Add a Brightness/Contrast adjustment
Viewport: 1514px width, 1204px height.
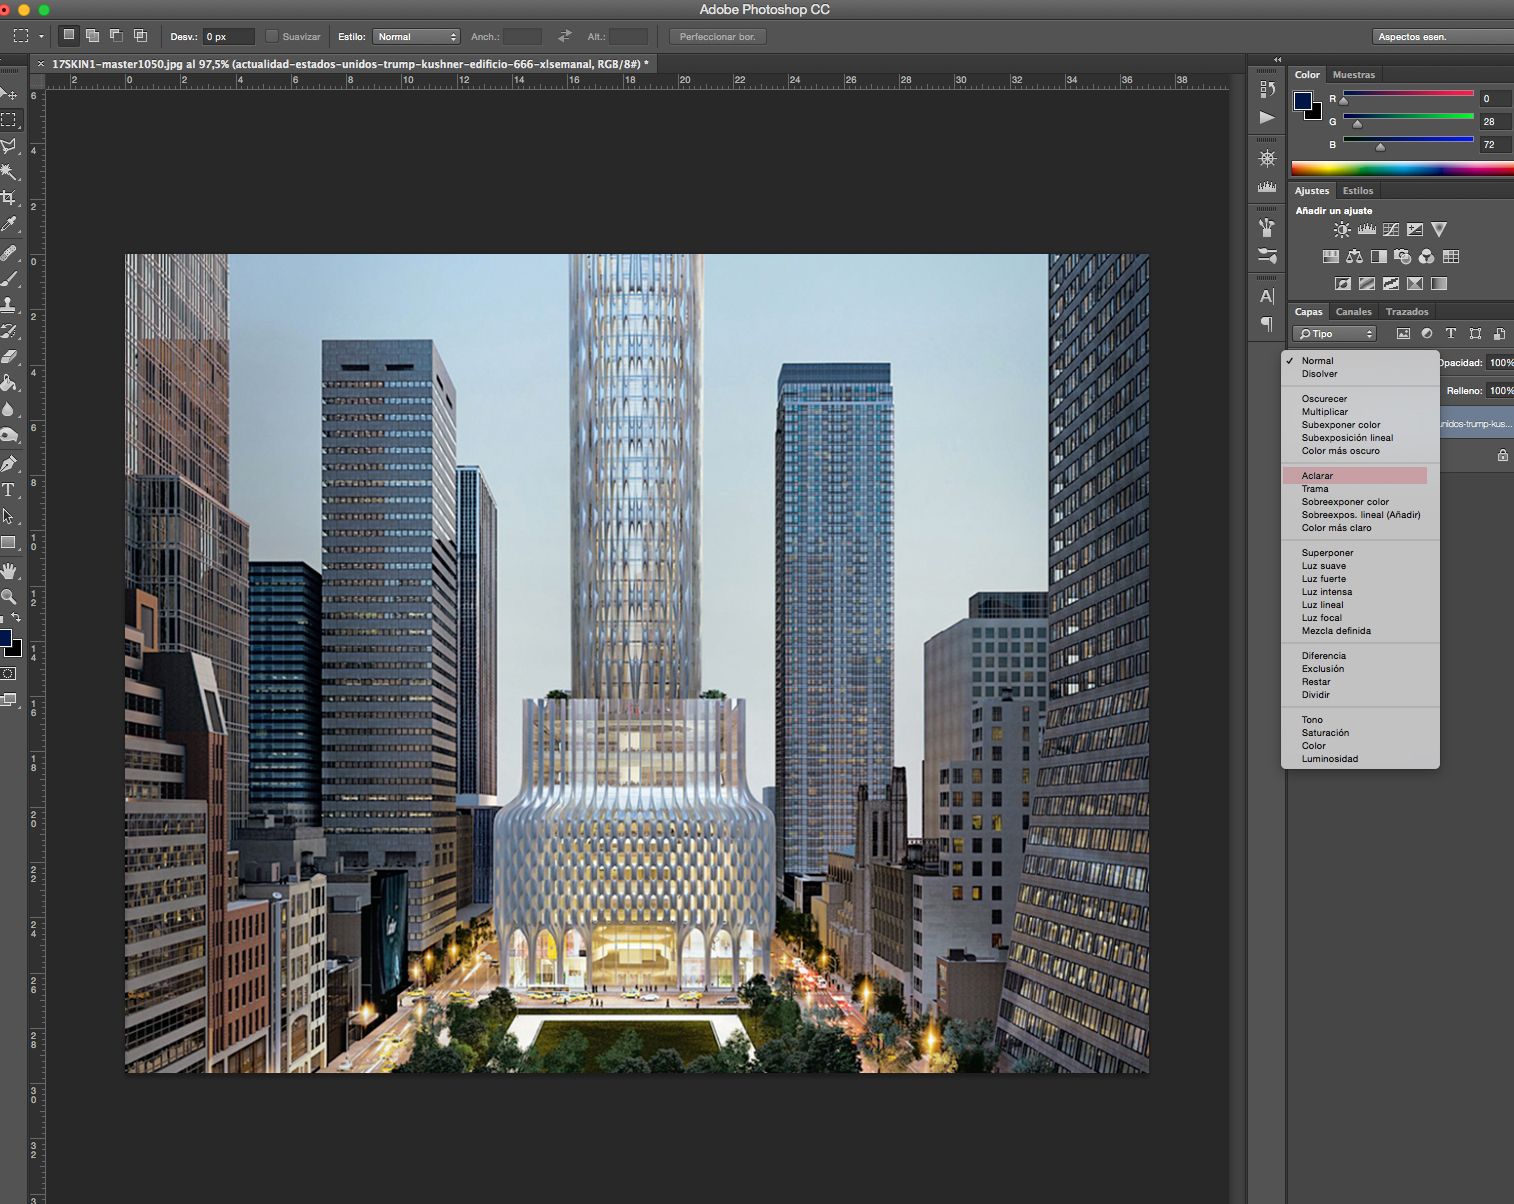pyautogui.click(x=1342, y=230)
